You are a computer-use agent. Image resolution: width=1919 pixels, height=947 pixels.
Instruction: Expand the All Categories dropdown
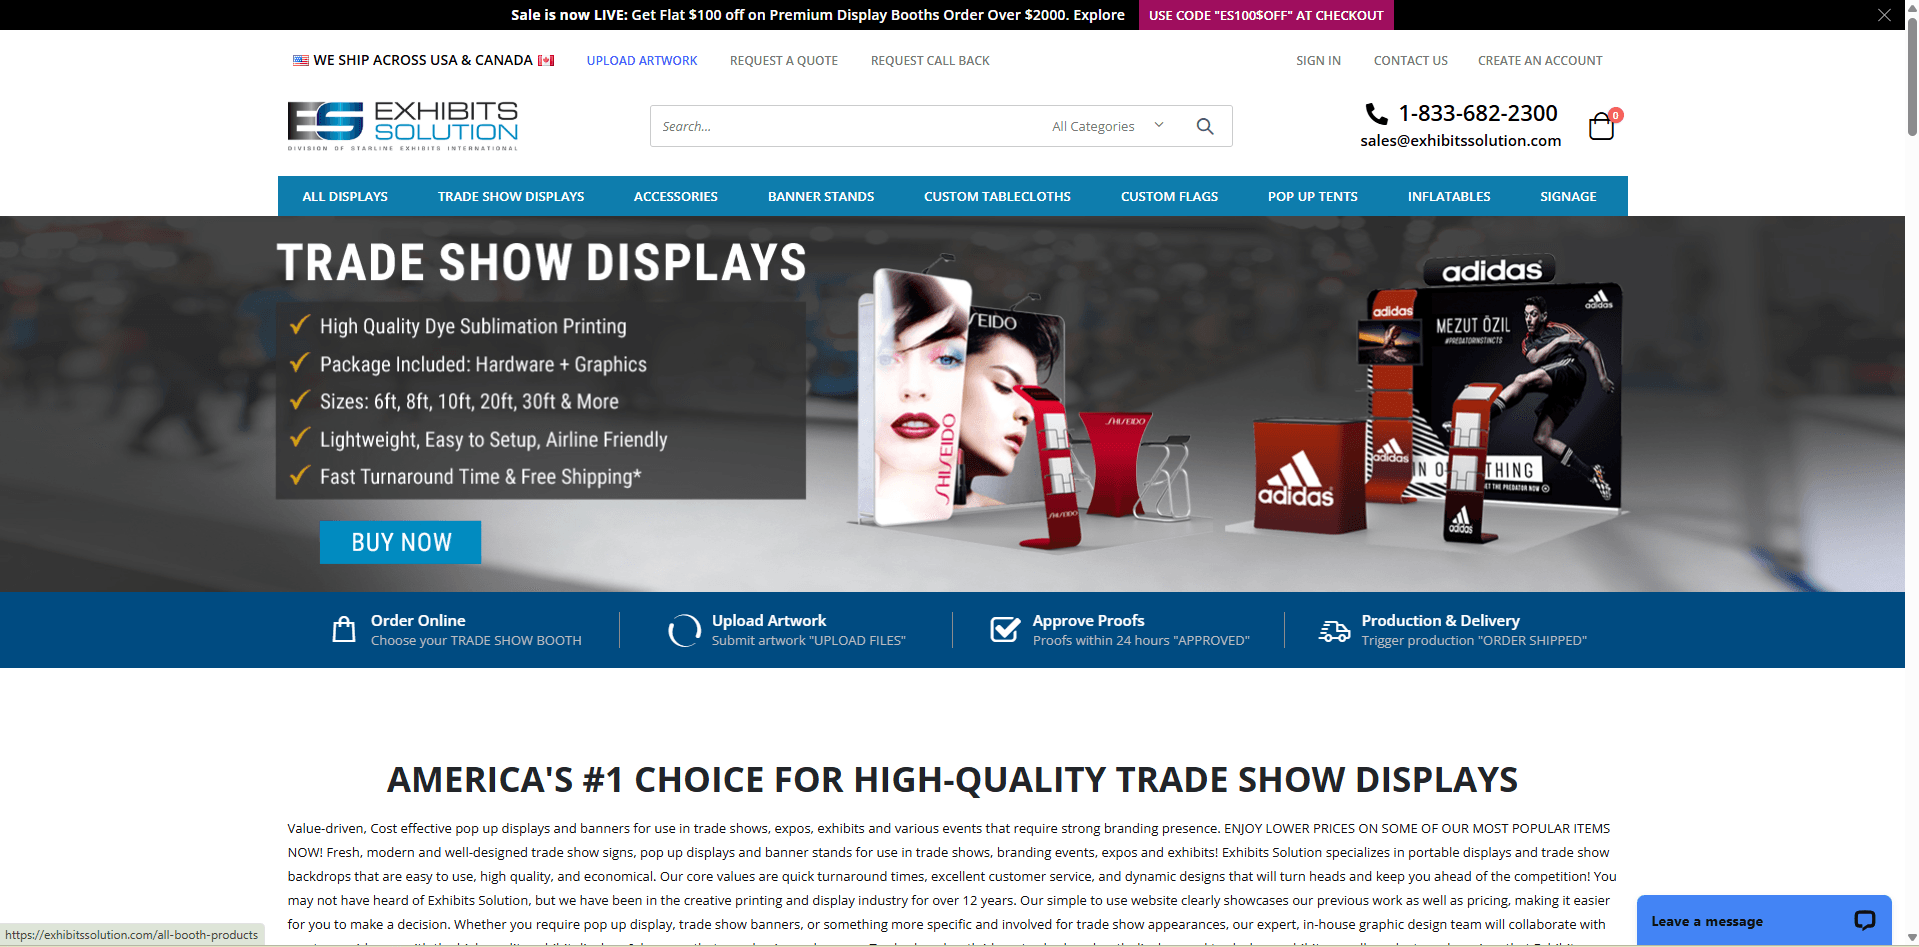coord(1107,126)
